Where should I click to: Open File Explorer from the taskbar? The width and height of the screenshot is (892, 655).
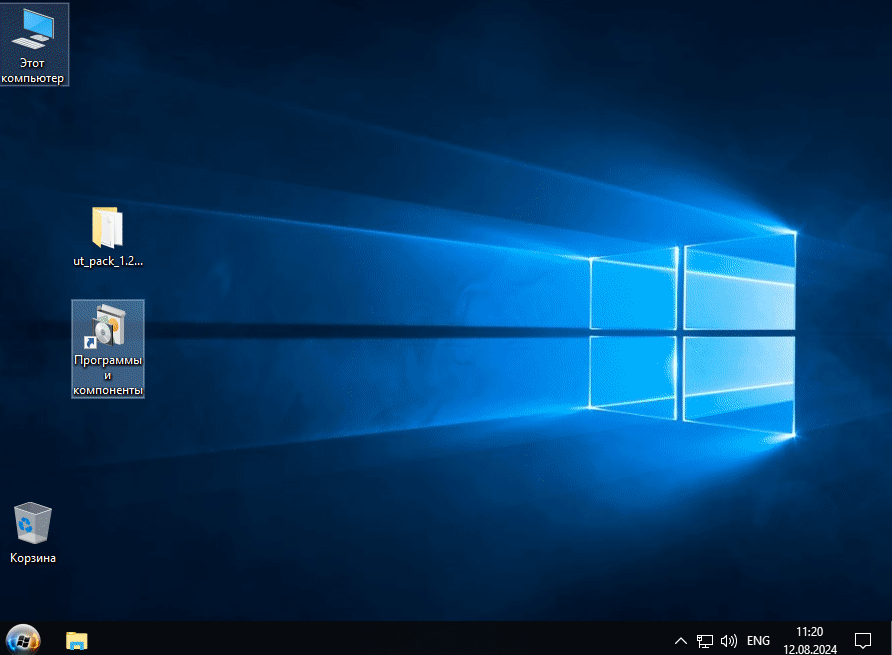77,640
